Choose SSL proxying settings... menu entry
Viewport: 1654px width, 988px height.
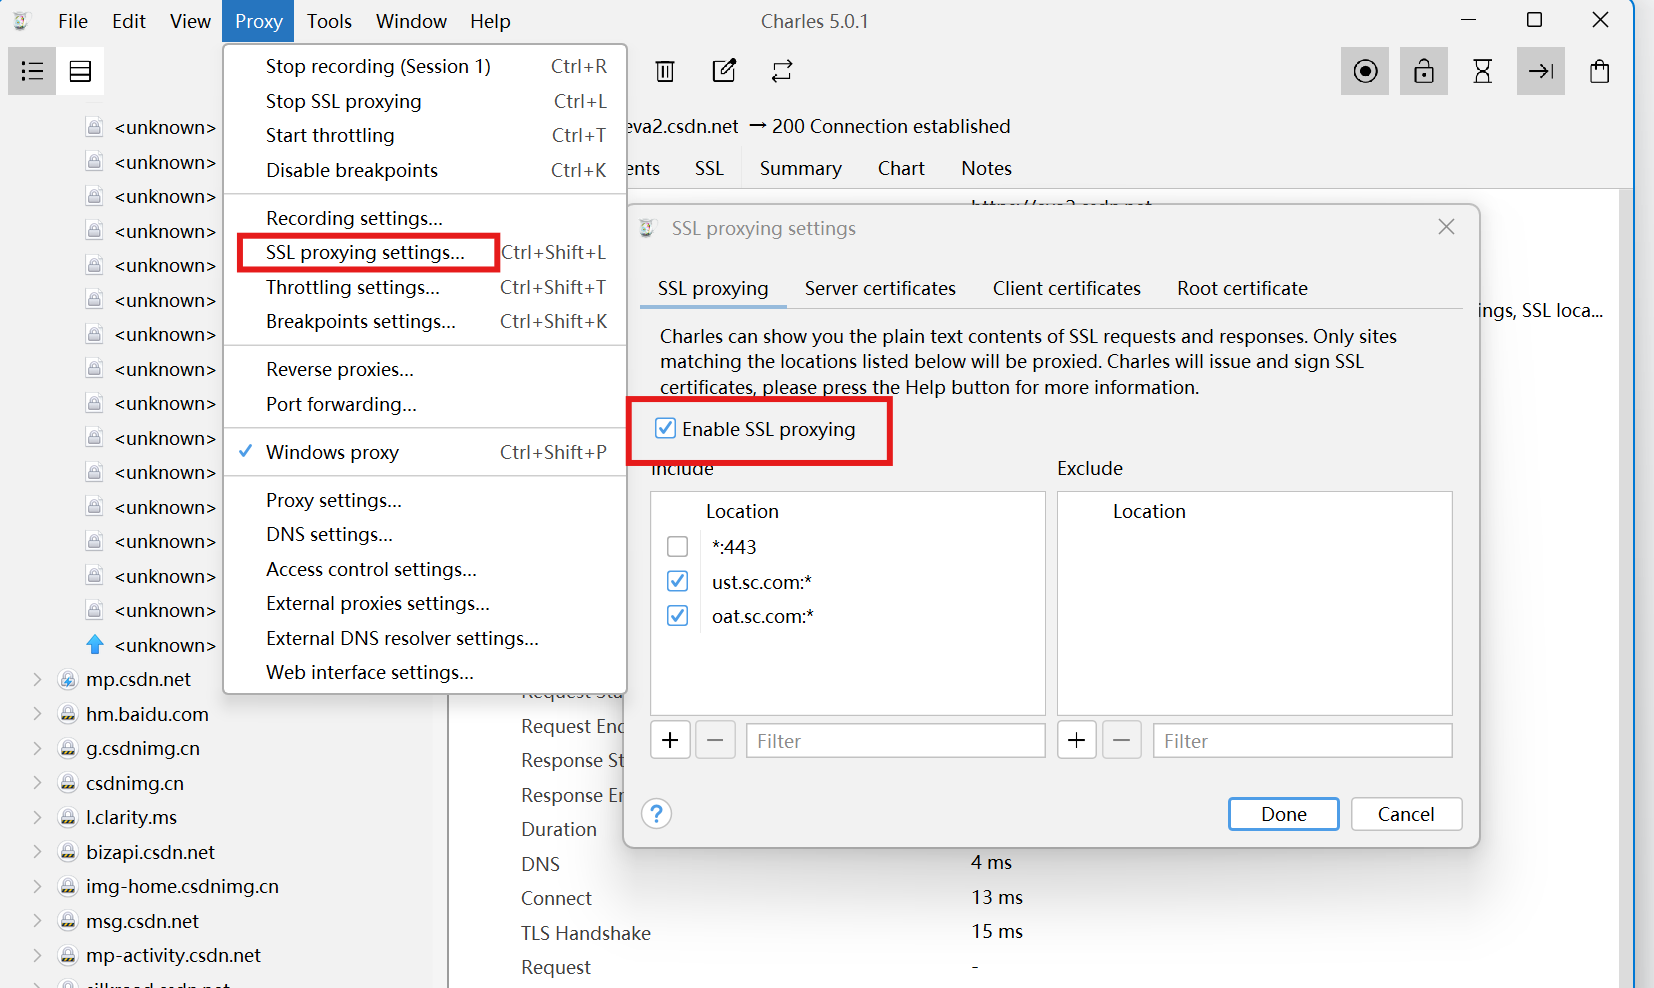pyautogui.click(x=425, y=252)
